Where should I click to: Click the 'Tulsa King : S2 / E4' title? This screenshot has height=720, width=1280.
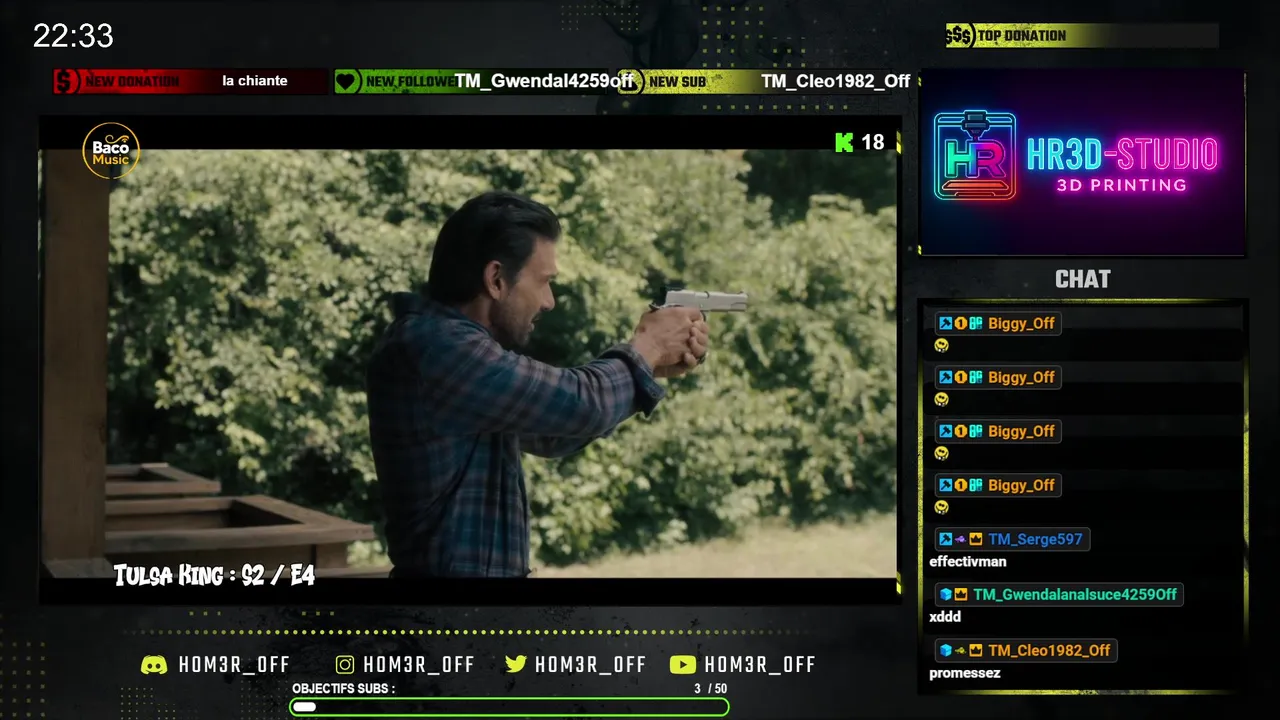pos(214,575)
